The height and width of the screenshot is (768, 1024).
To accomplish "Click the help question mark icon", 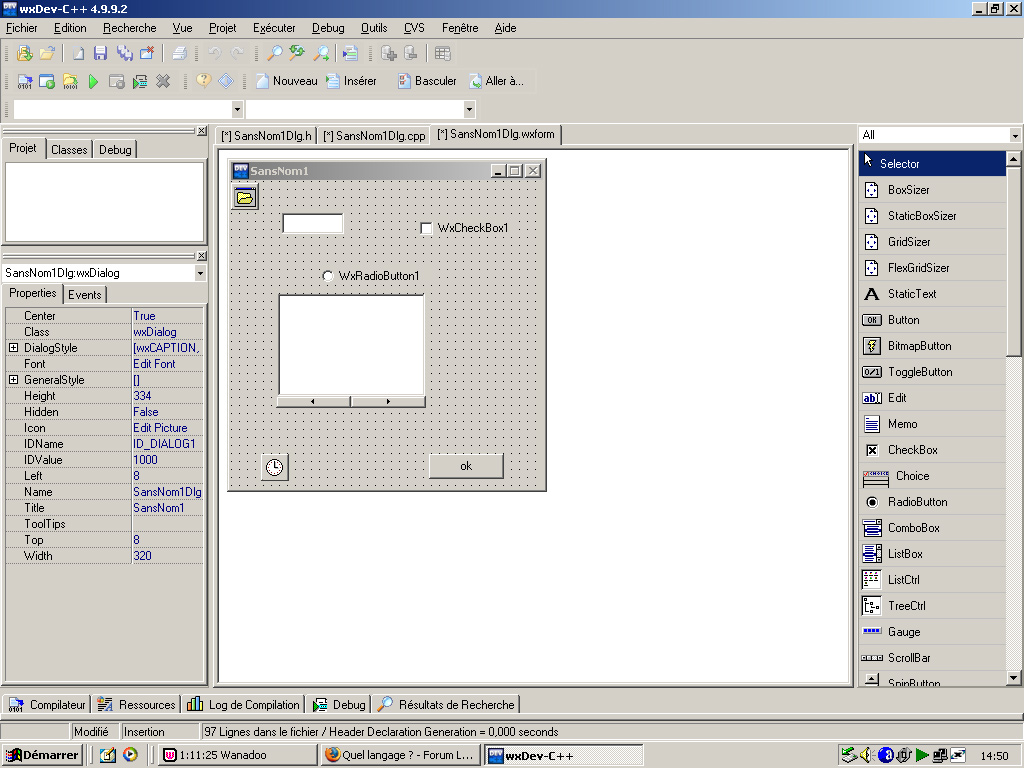I will pos(204,81).
